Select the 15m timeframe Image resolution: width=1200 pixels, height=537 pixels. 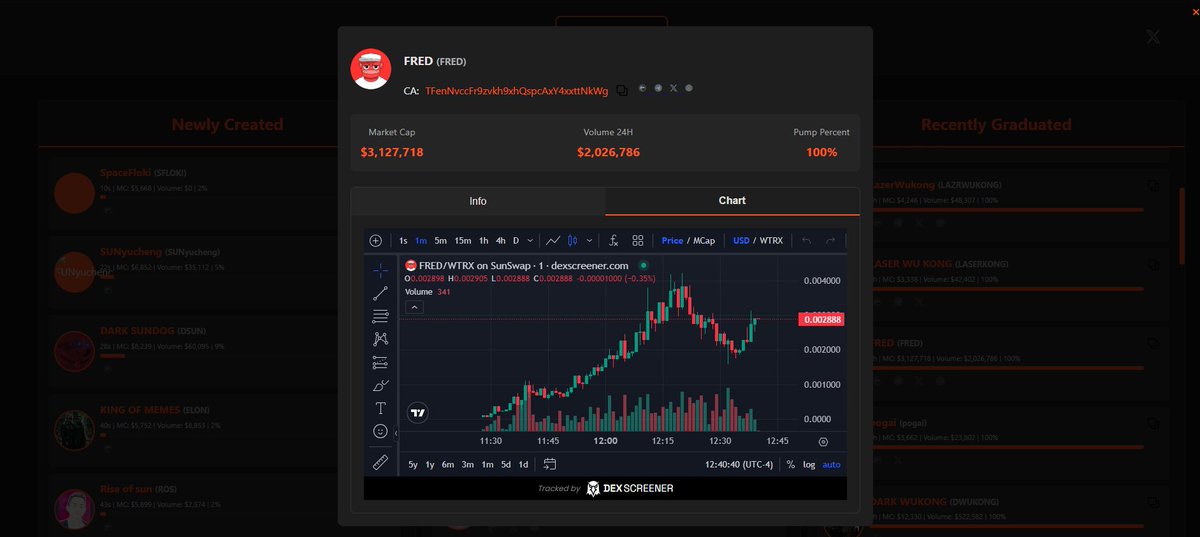tap(463, 241)
